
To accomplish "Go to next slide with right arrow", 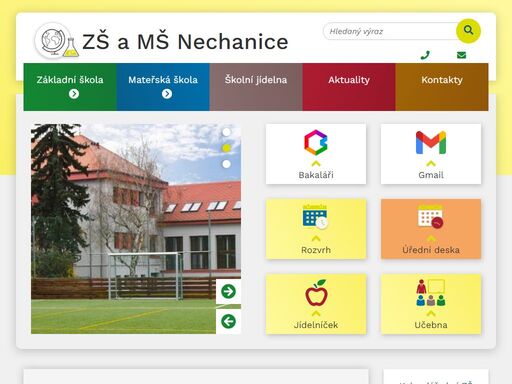I will coord(228,291).
